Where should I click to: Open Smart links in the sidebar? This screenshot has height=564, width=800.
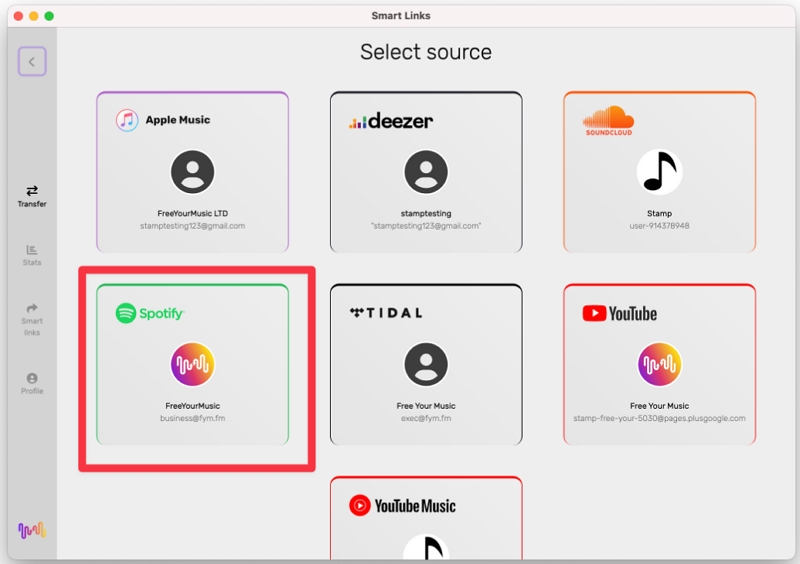tap(32, 320)
